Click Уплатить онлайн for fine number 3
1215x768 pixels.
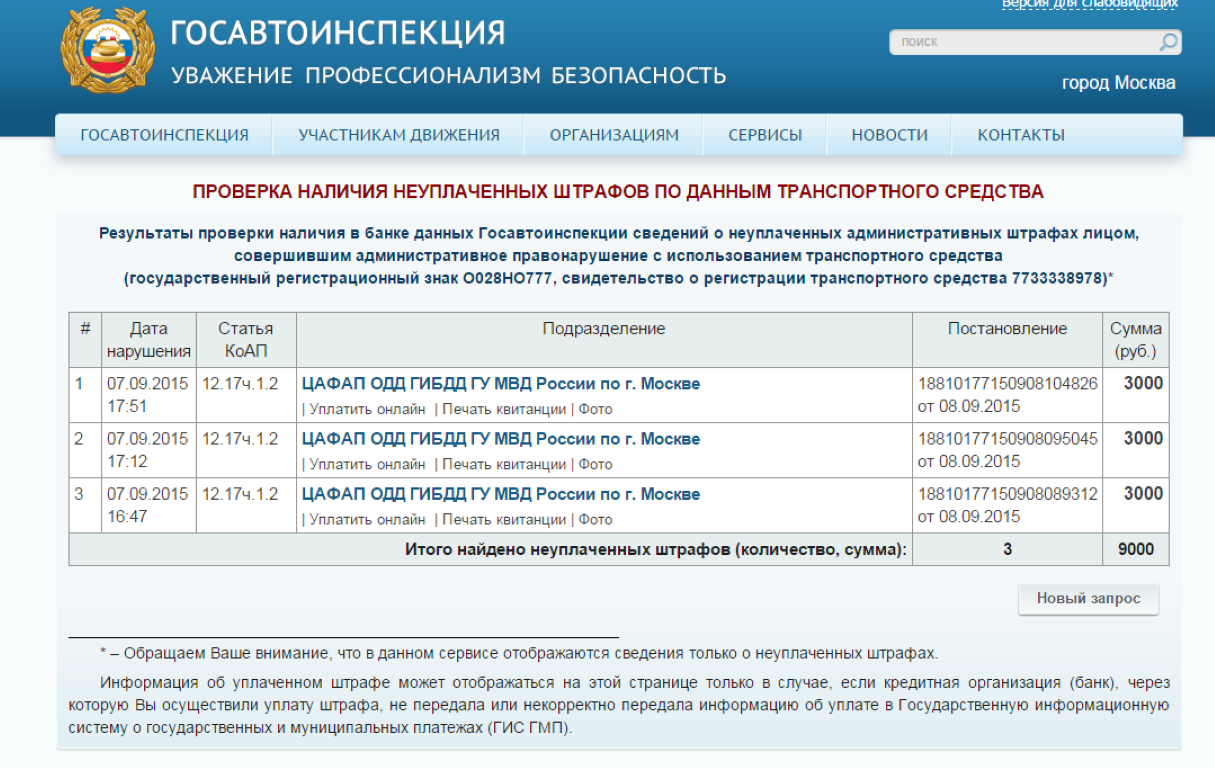pos(367,519)
